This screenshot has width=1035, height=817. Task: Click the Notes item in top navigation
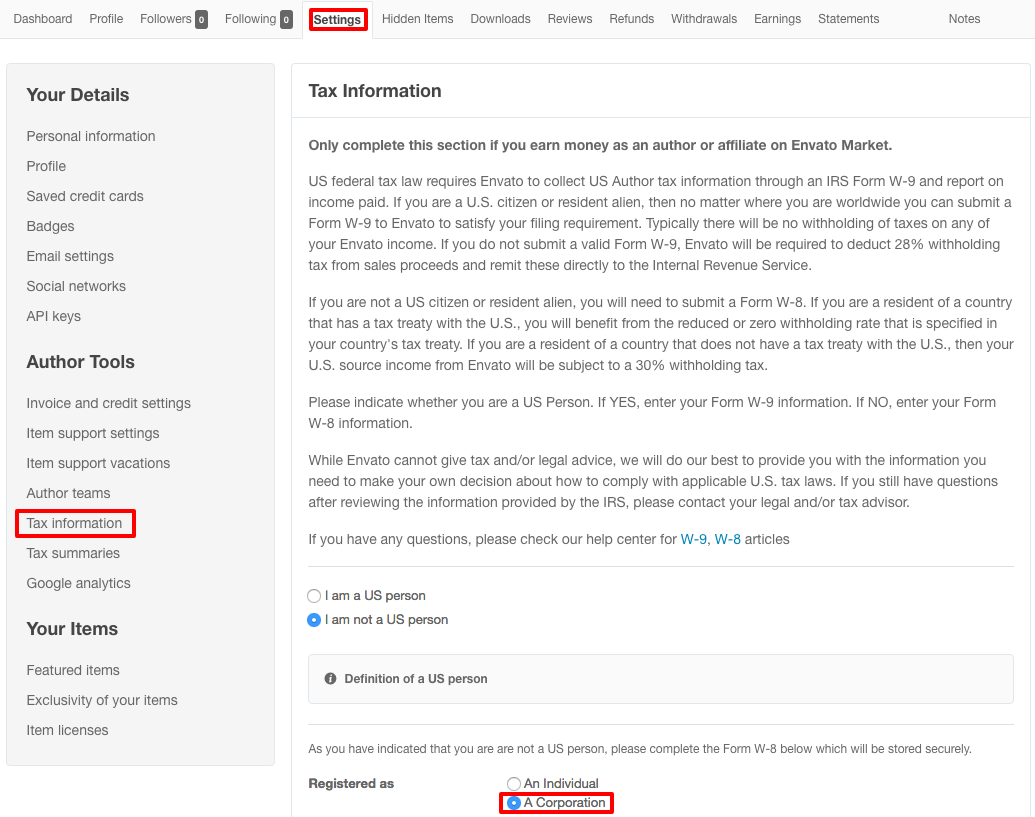(x=964, y=19)
